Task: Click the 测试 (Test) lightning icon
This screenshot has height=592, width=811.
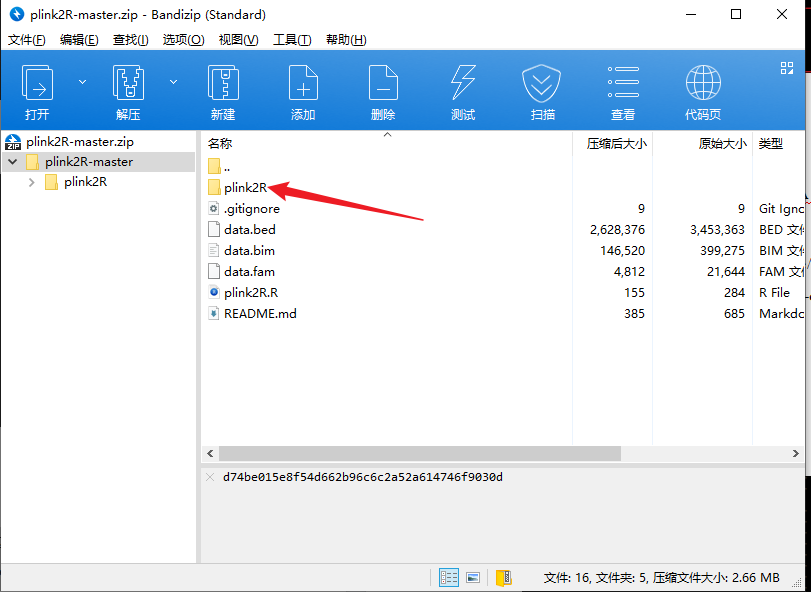Action: click(463, 83)
